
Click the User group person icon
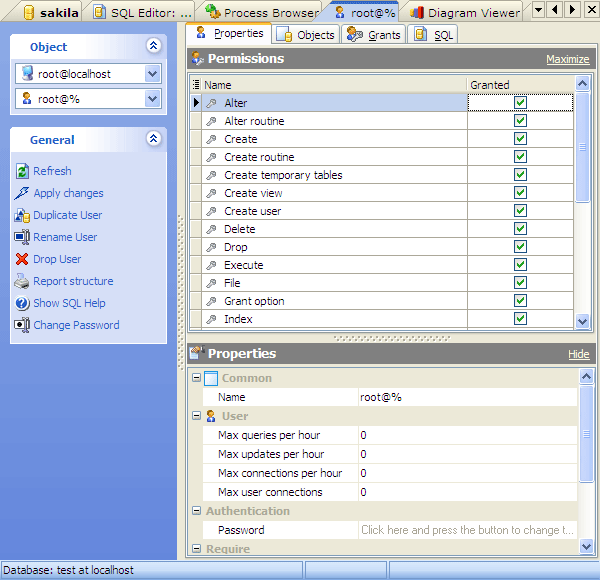tap(211, 416)
